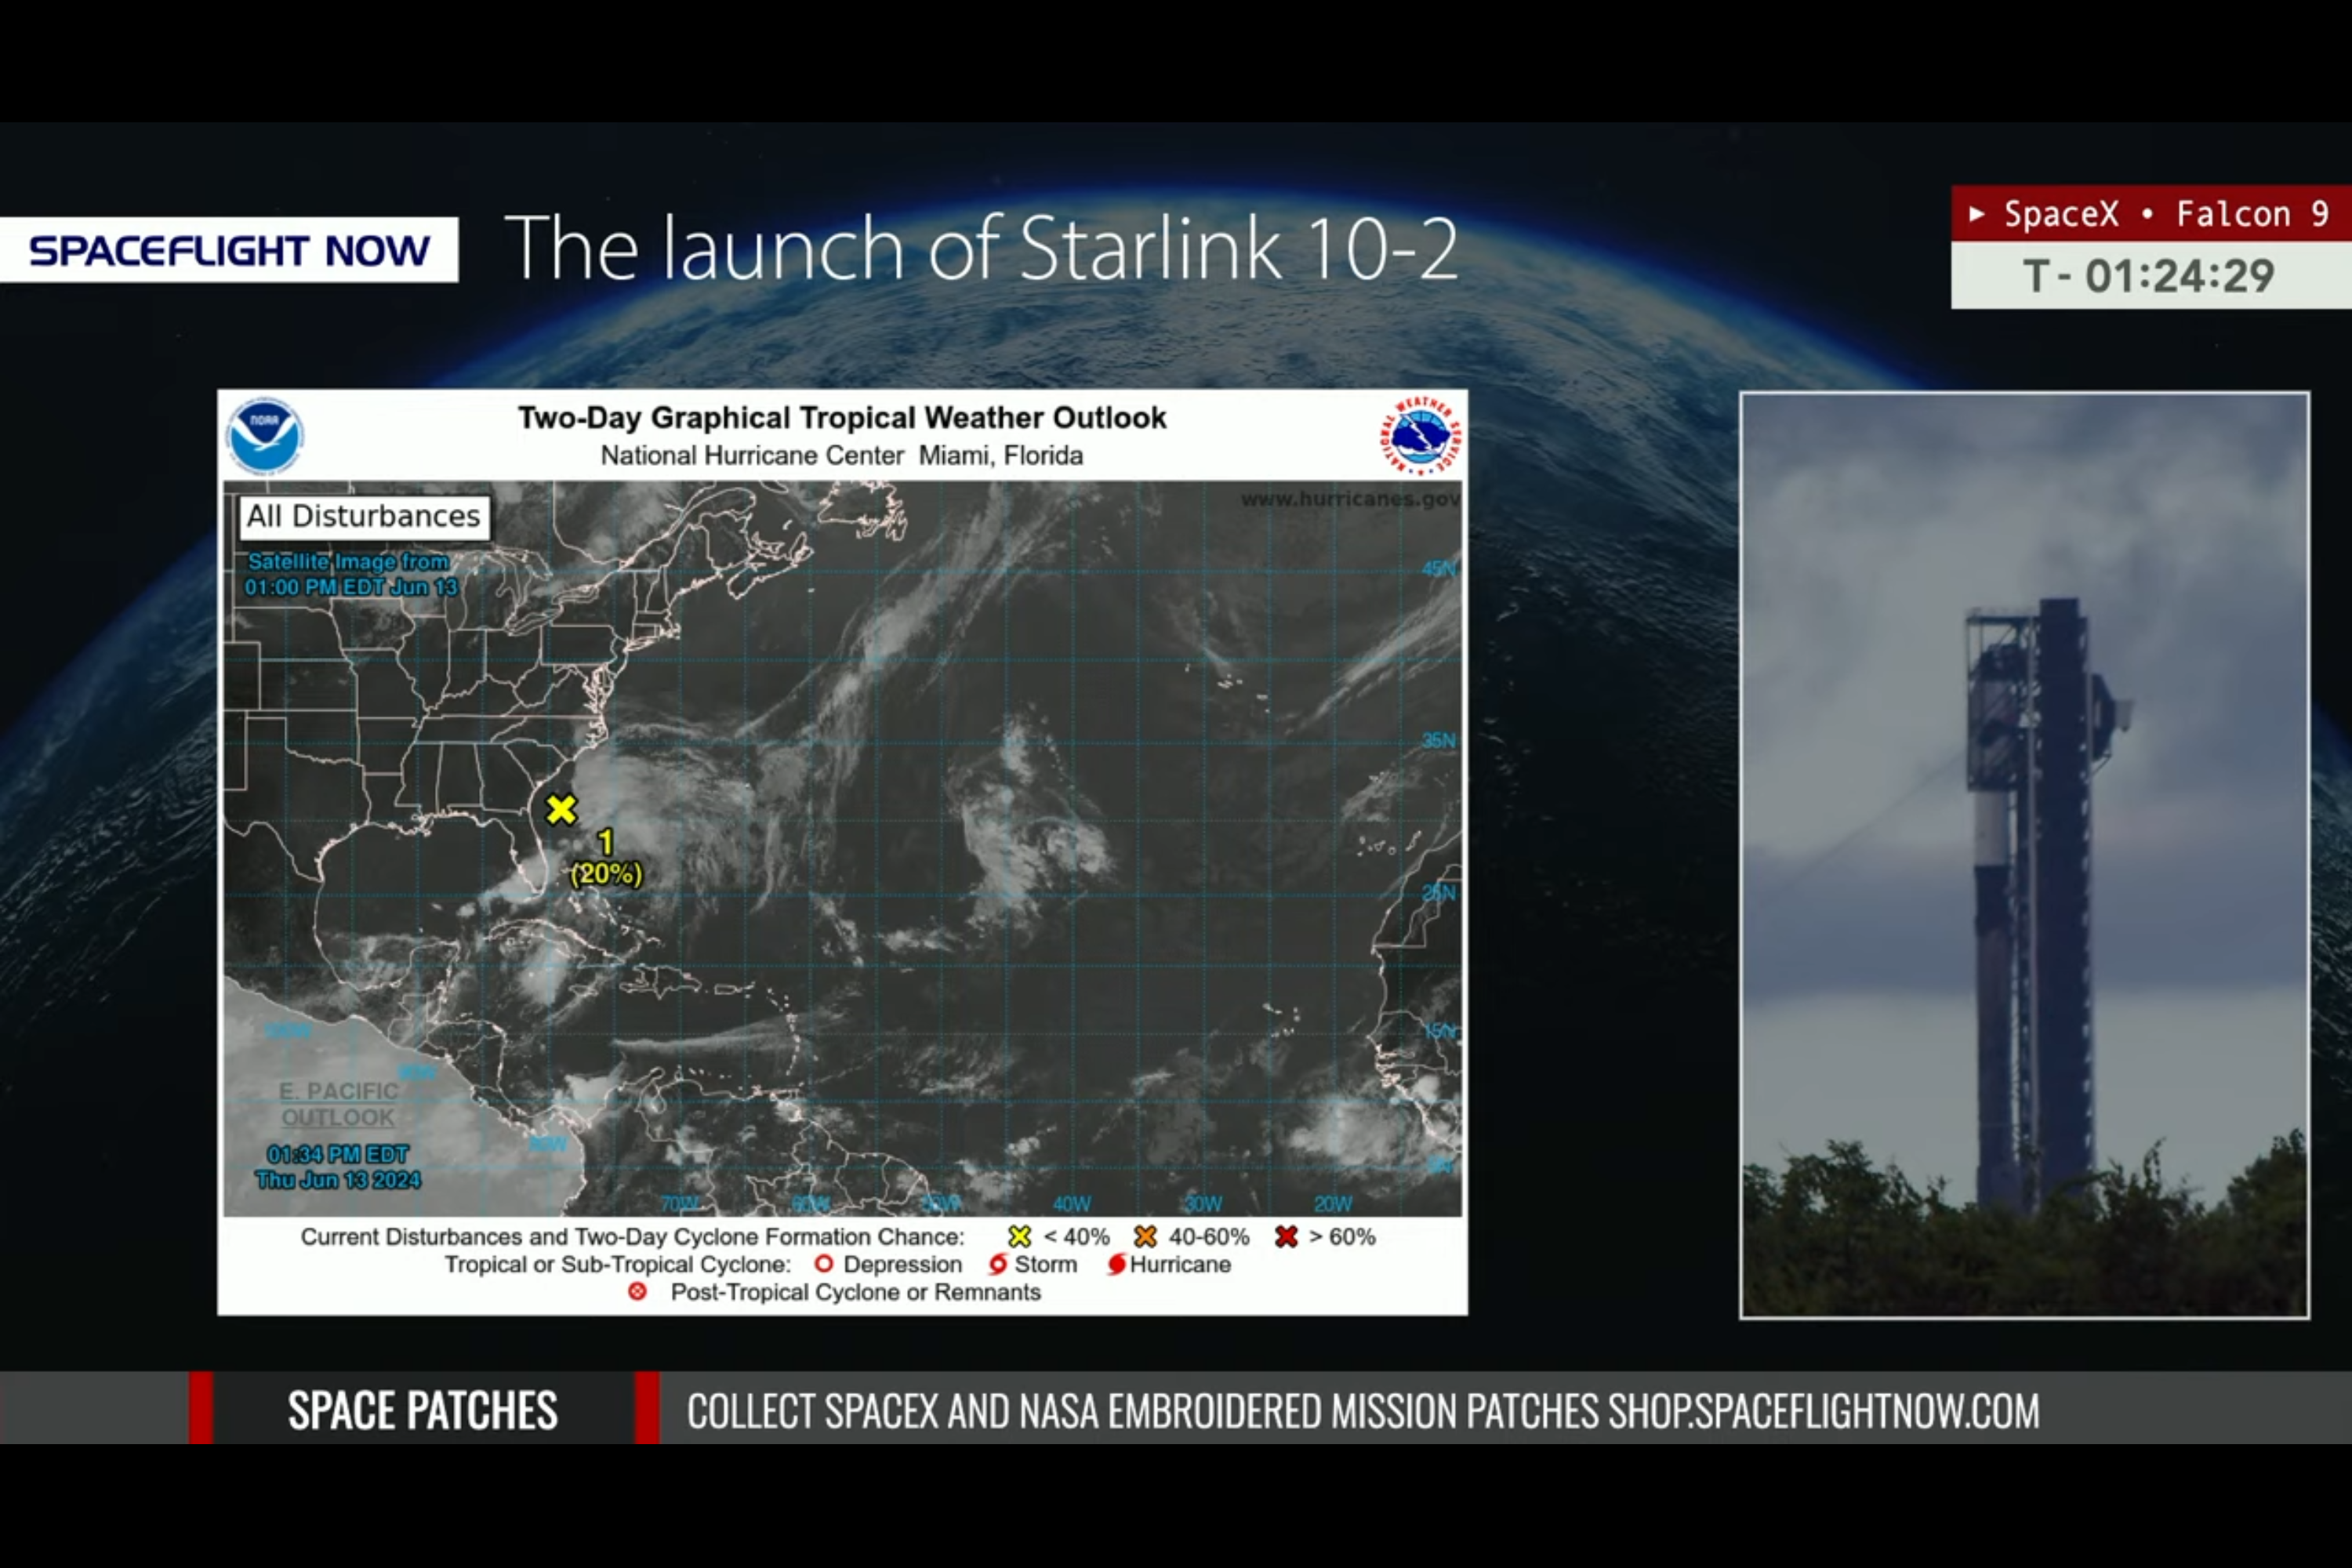The height and width of the screenshot is (1568, 2352).
Task: Click the 20W longitude label on map
Action: click(x=1333, y=1204)
